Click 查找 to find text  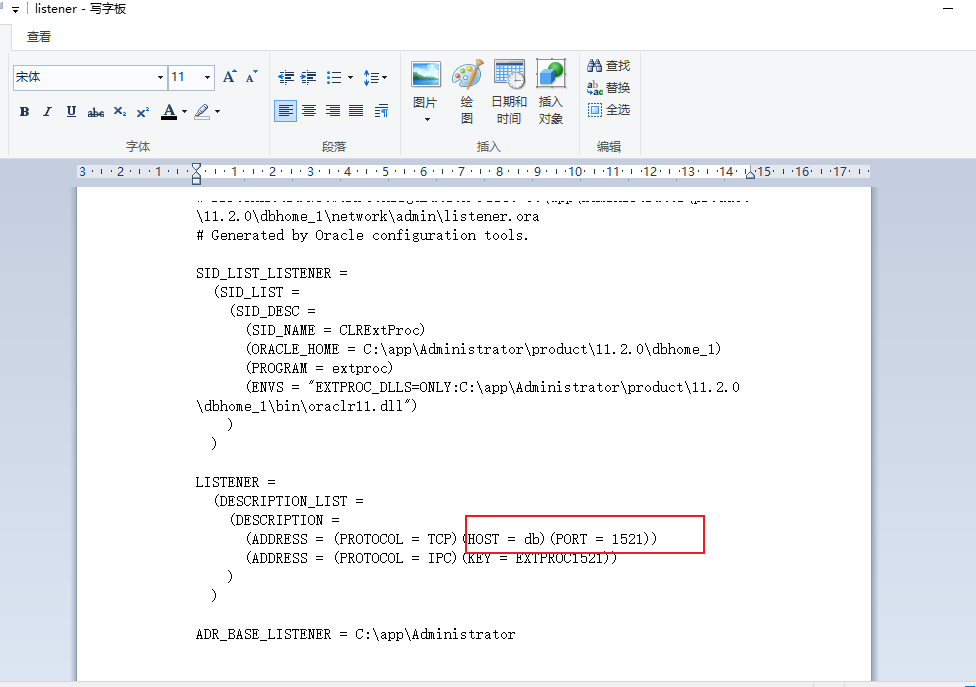609,66
